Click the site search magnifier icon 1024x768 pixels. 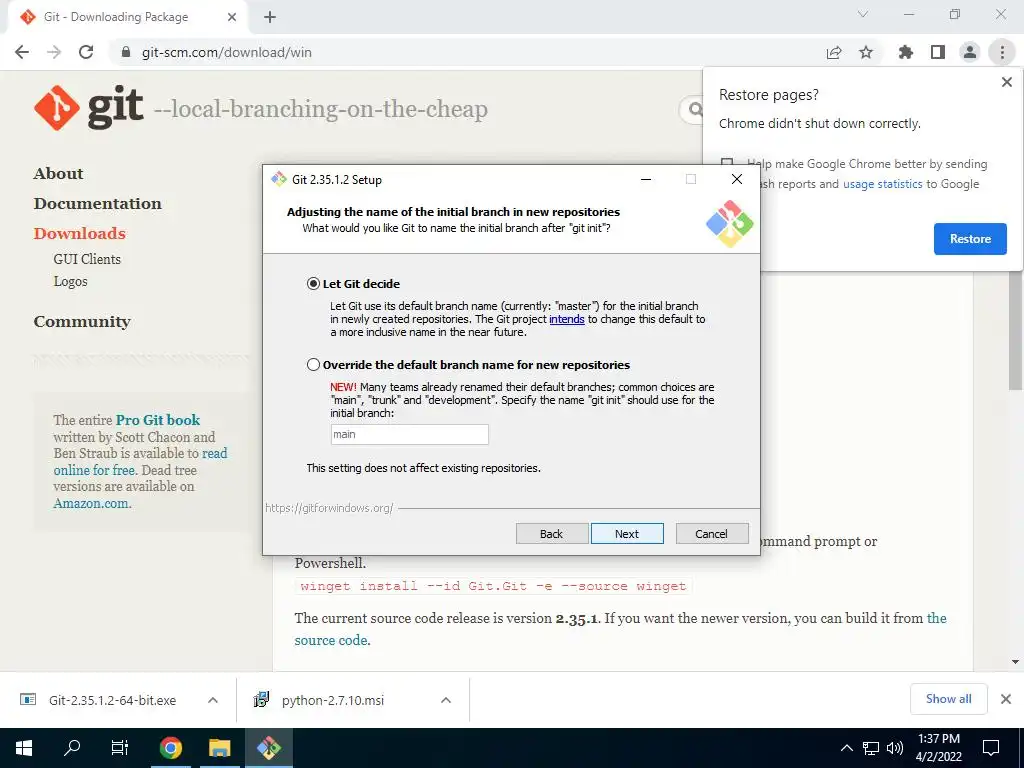[x=696, y=109]
